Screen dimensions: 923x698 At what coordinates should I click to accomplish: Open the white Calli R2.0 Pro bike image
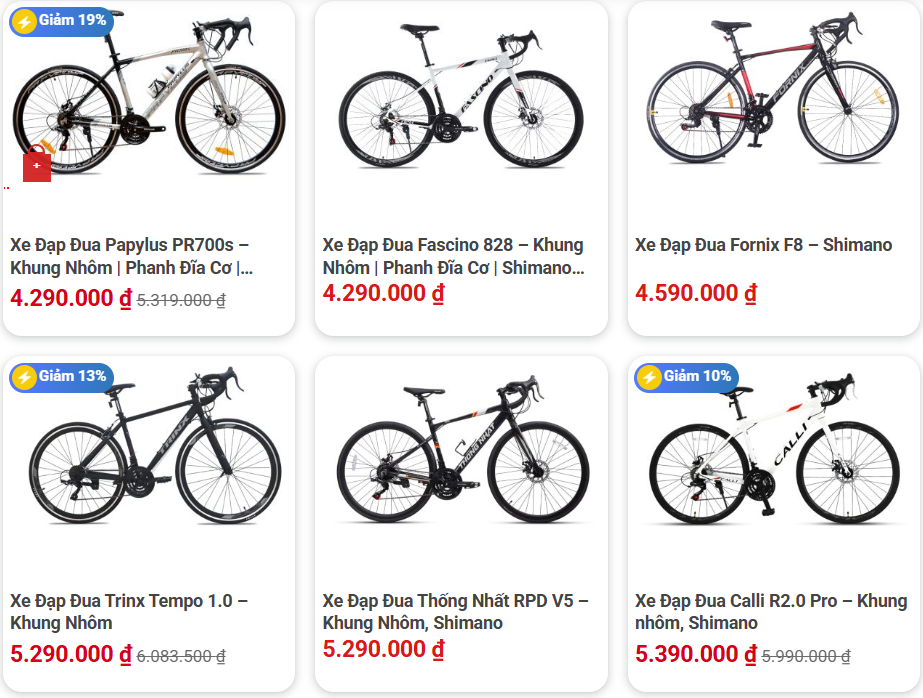pyautogui.click(x=773, y=450)
